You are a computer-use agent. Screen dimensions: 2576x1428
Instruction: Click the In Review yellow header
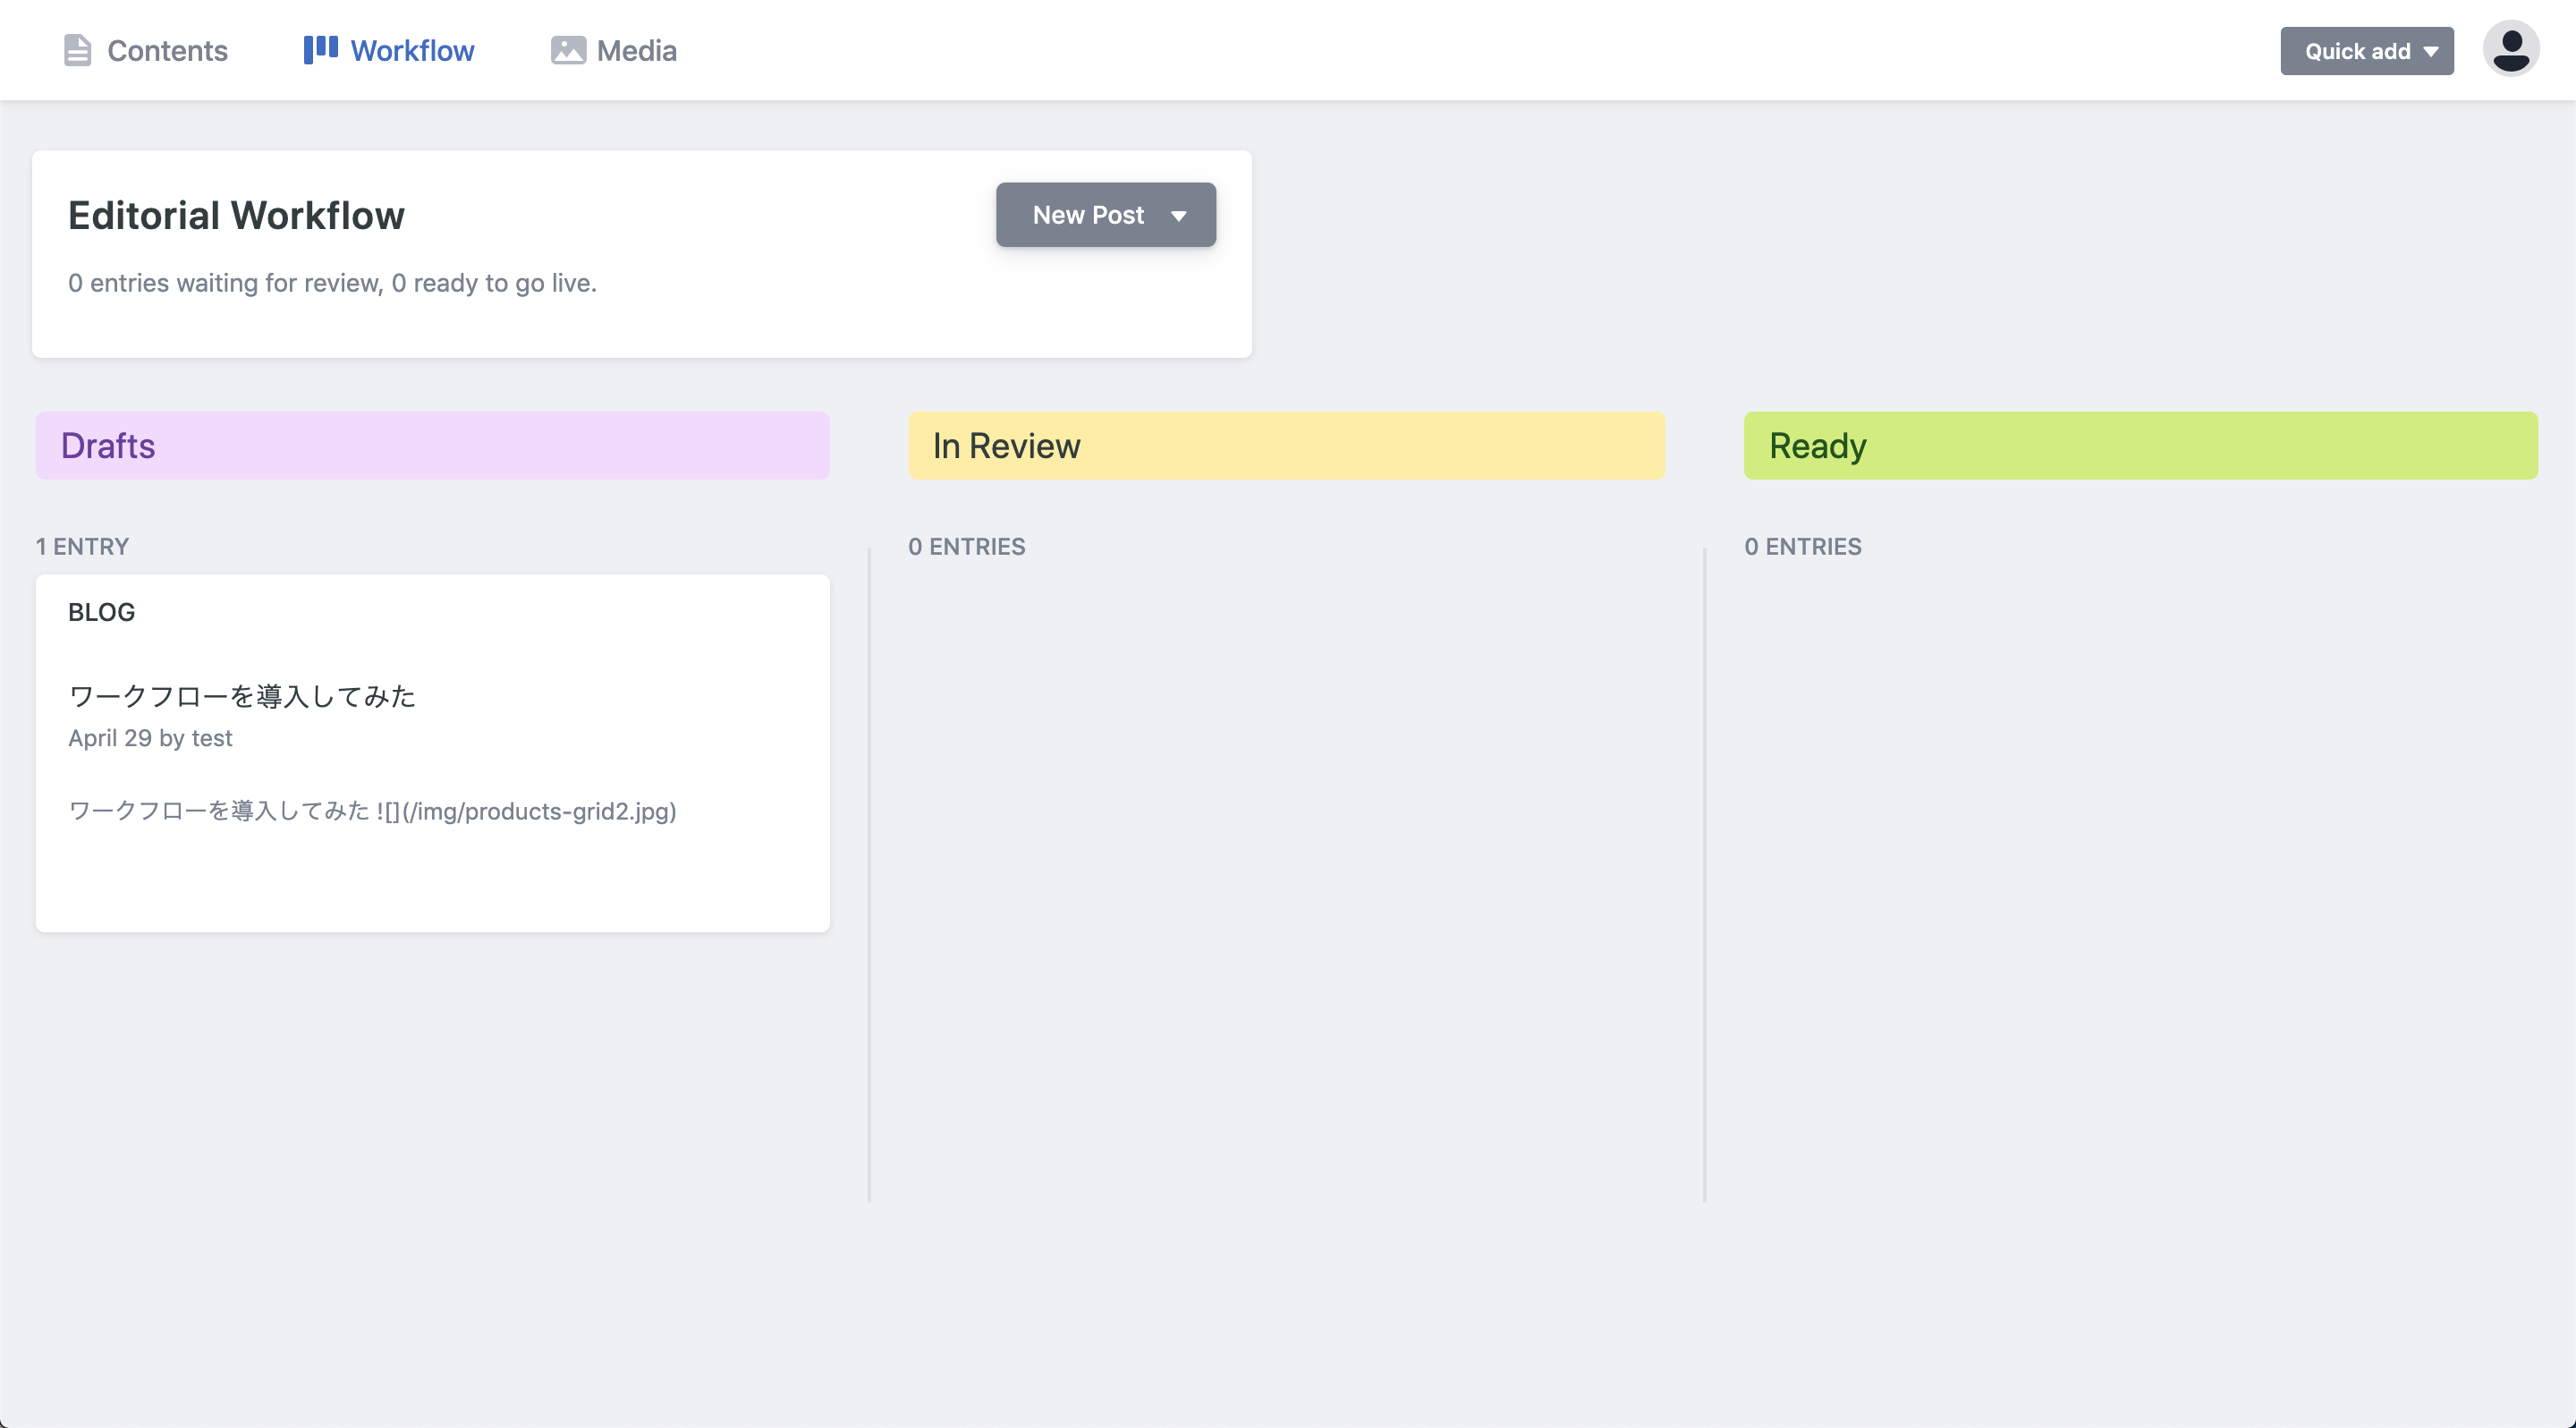point(1286,445)
